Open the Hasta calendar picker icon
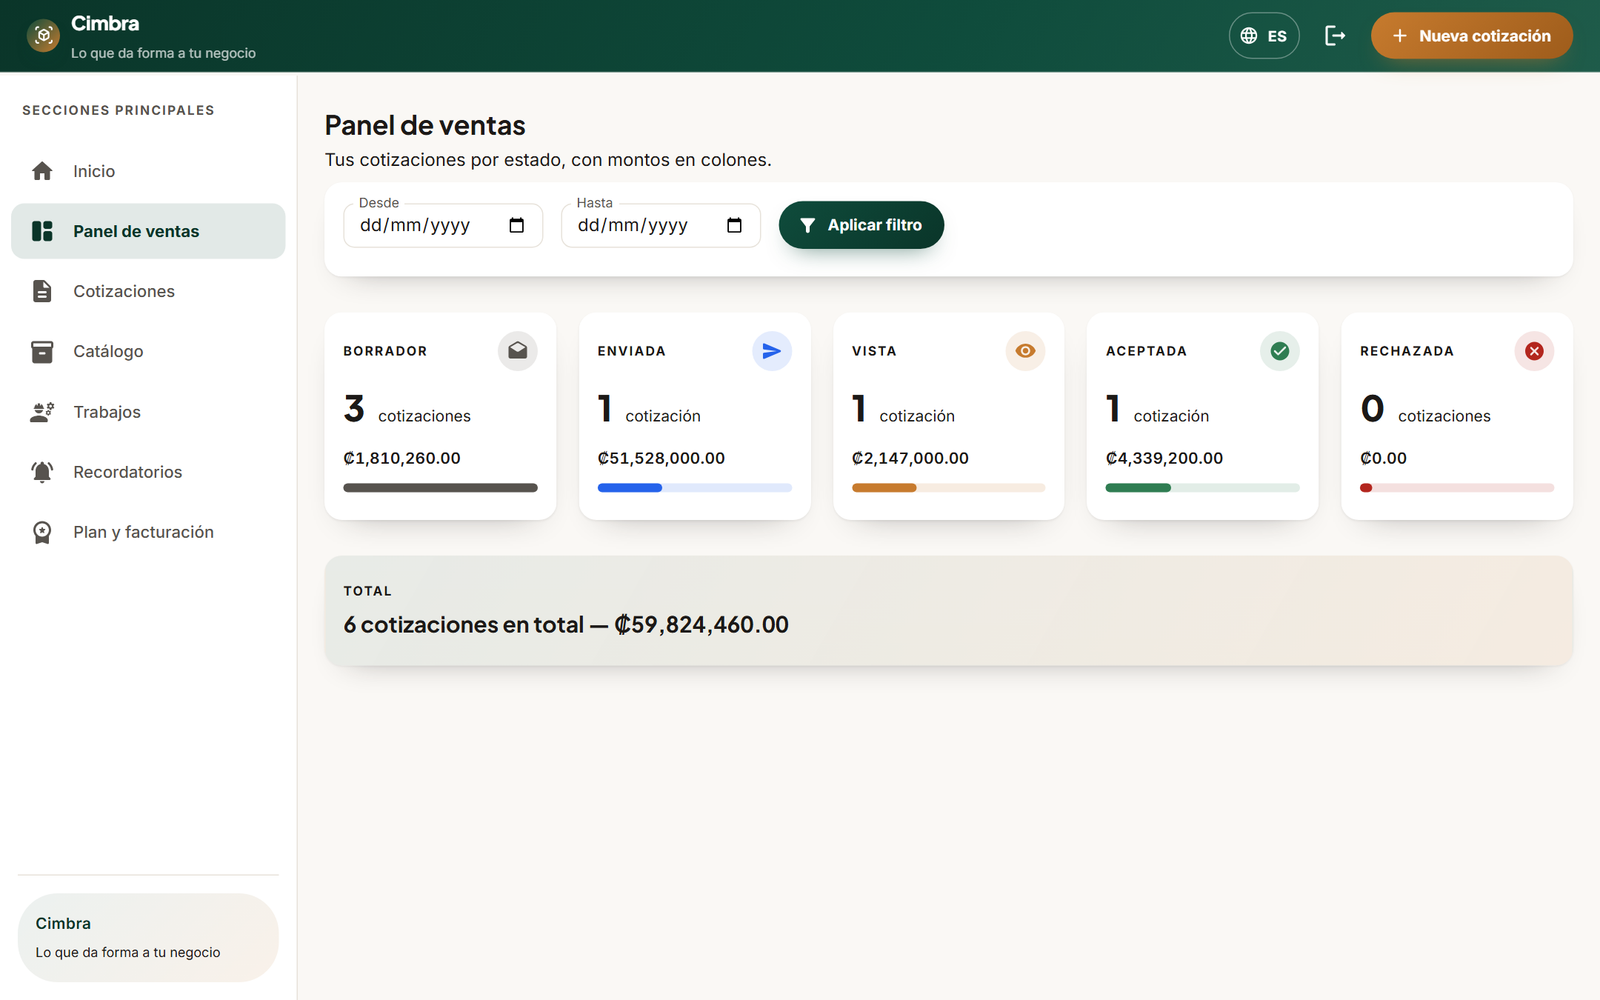Image resolution: width=1600 pixels, height=1000 pixels. click(734, 225)
